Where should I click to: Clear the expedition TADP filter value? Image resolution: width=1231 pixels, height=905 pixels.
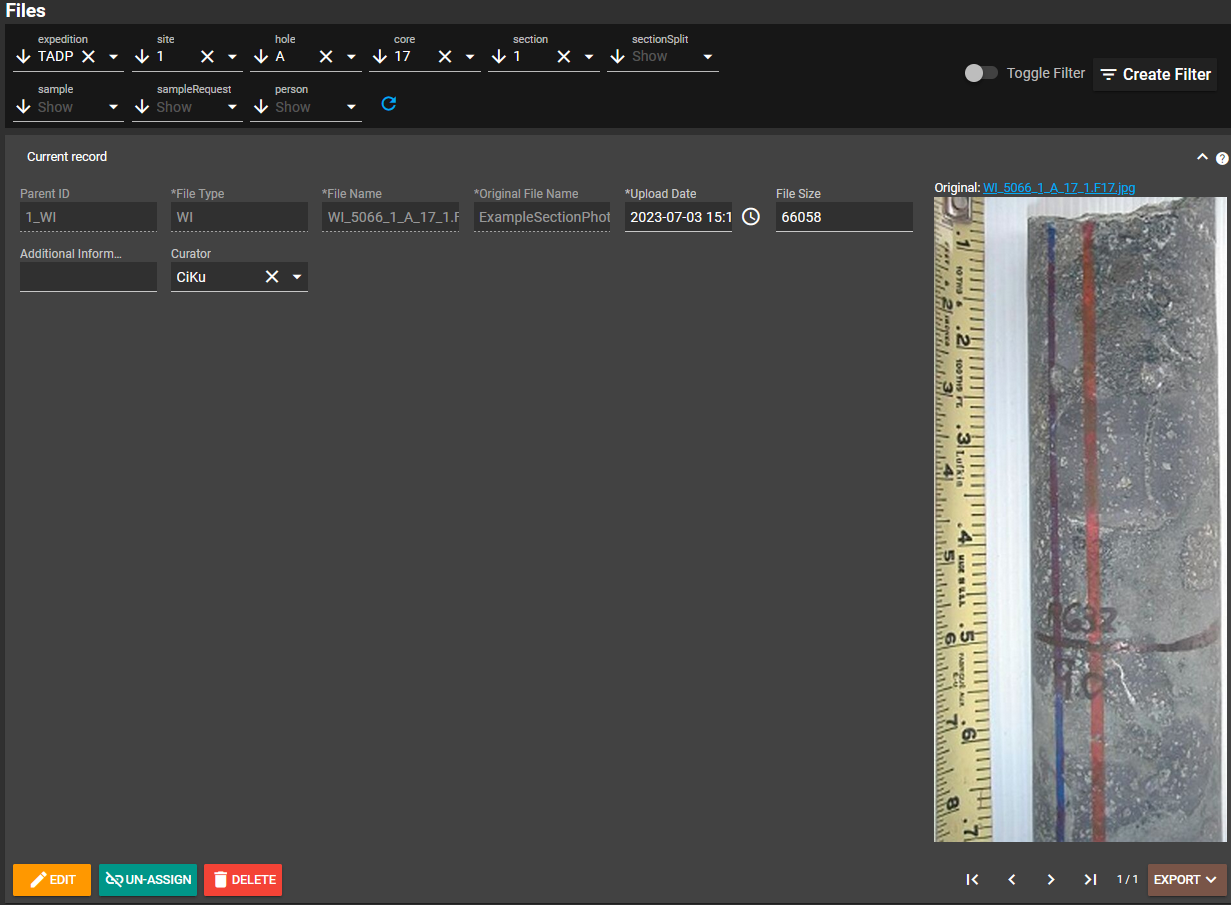(x=88, y=57)
